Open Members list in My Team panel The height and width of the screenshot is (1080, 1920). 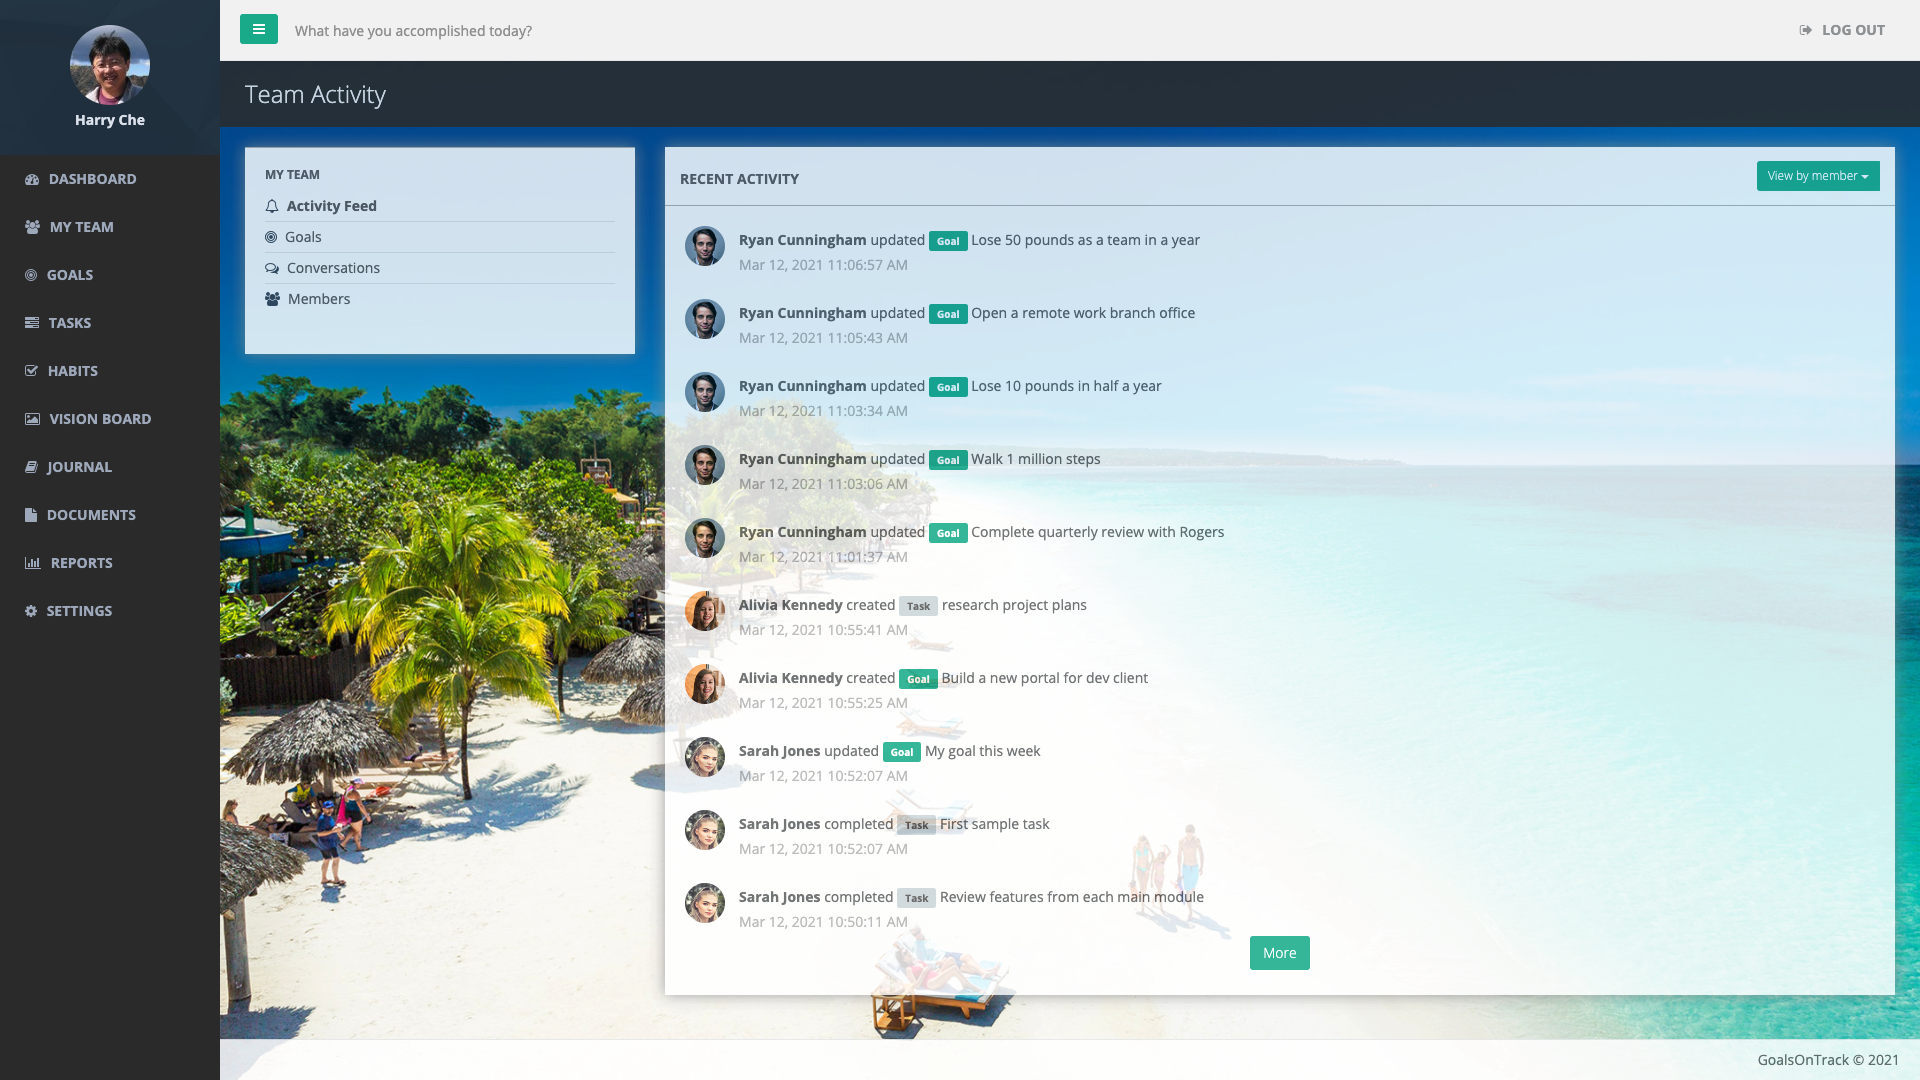318,299
